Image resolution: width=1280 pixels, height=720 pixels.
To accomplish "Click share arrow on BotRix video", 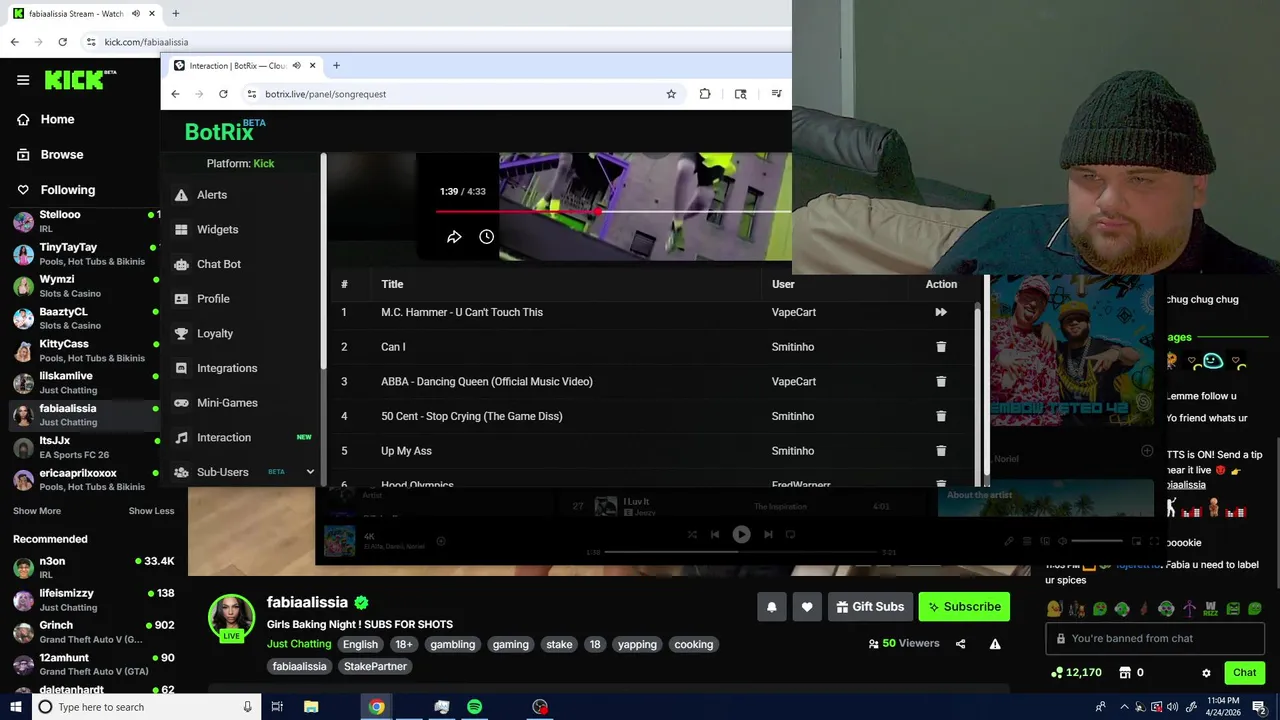I will coord(454,237).
